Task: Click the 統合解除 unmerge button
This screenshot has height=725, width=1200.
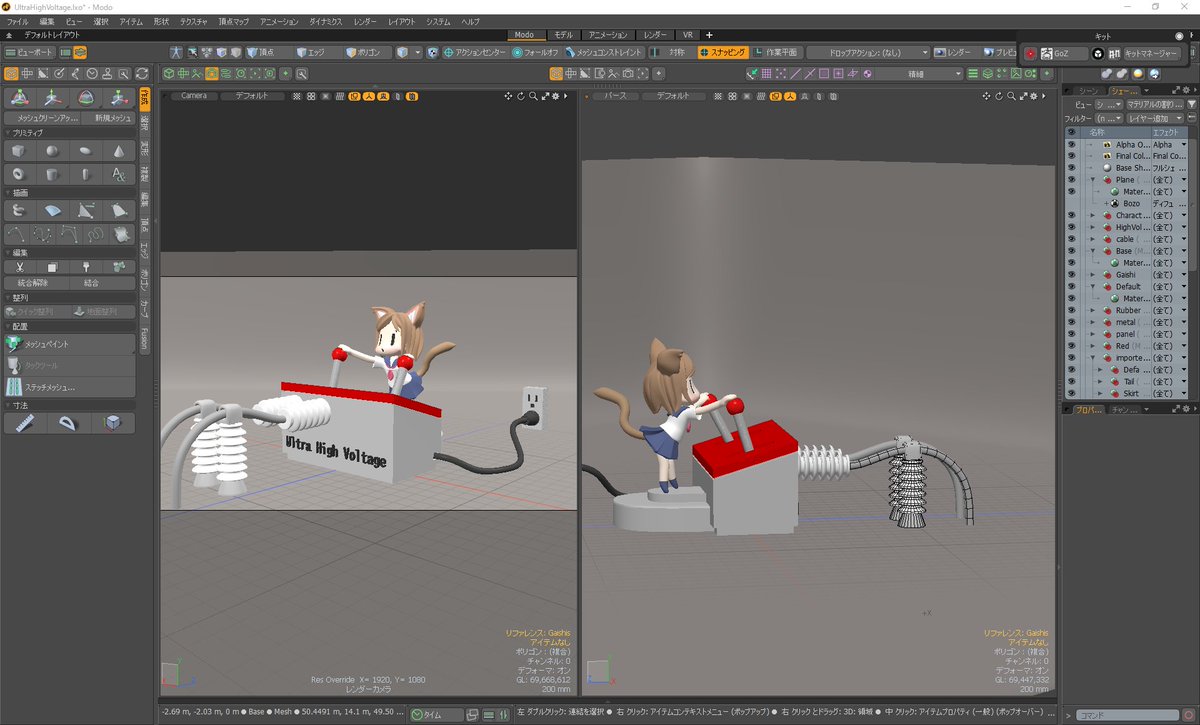Action: 34,283
